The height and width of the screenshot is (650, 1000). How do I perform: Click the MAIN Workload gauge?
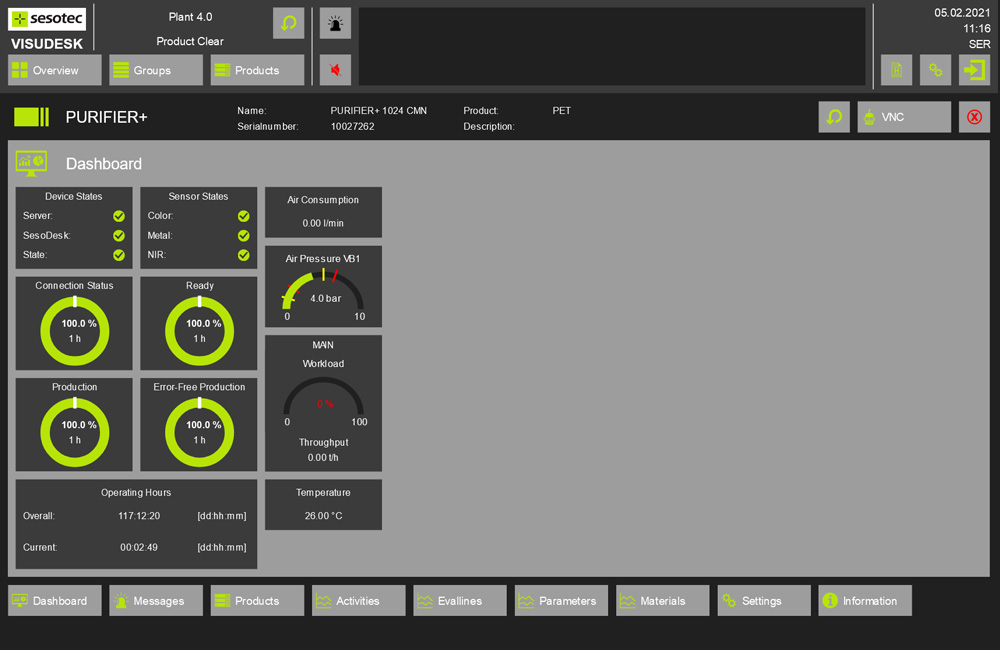[x=323, y=402]
